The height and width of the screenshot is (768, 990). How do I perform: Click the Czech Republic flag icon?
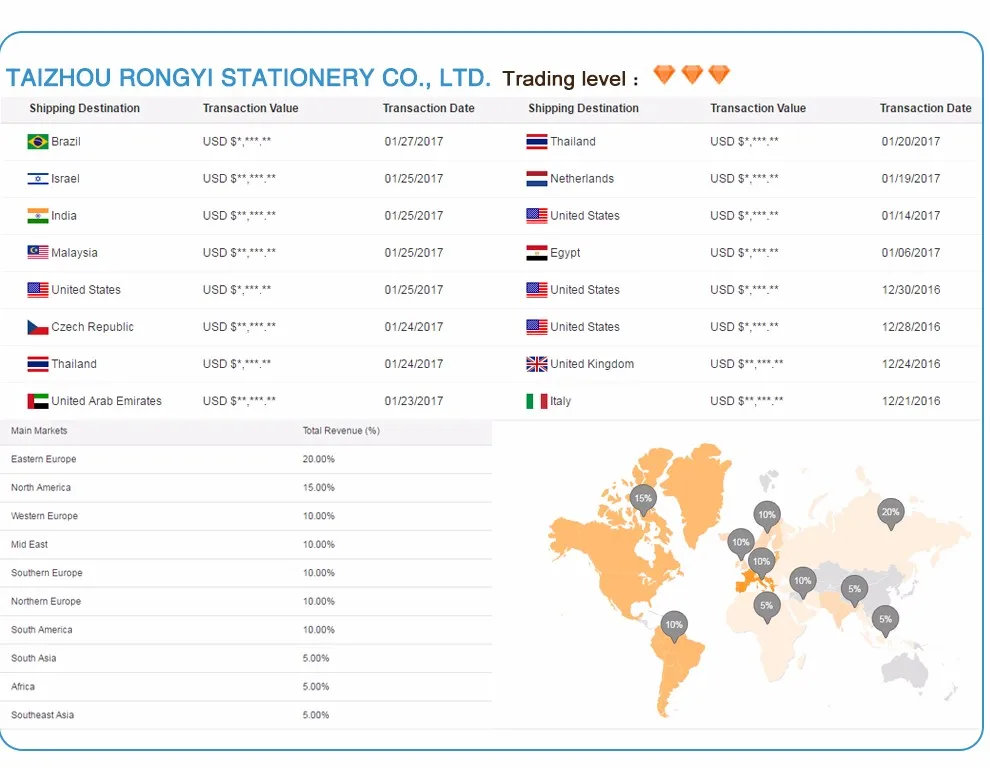click(38, 327)
